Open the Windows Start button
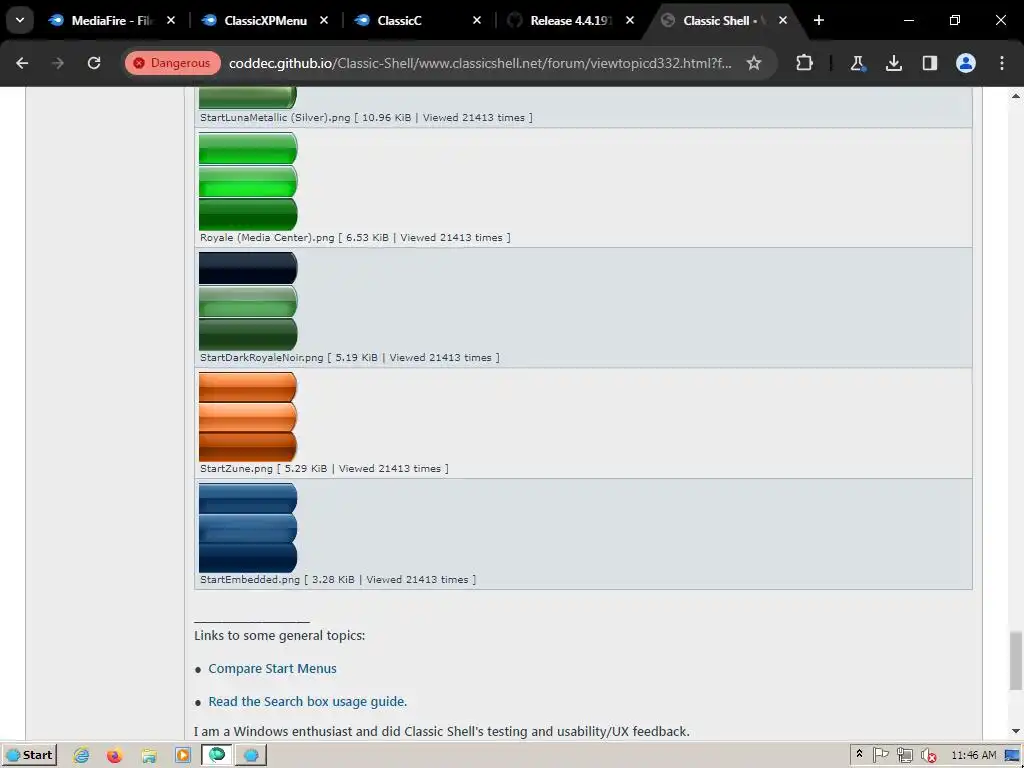1024x768 pixels. 29,755
